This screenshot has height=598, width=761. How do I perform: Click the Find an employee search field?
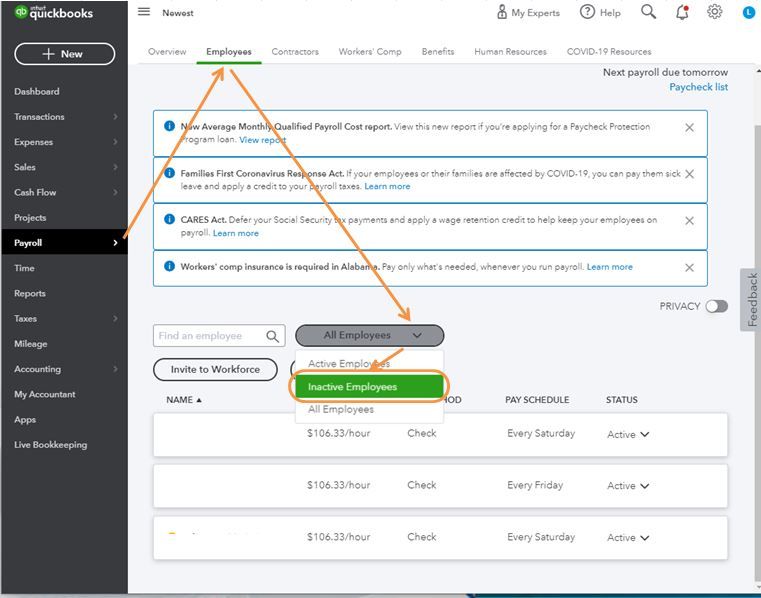[x=219, y=336]
